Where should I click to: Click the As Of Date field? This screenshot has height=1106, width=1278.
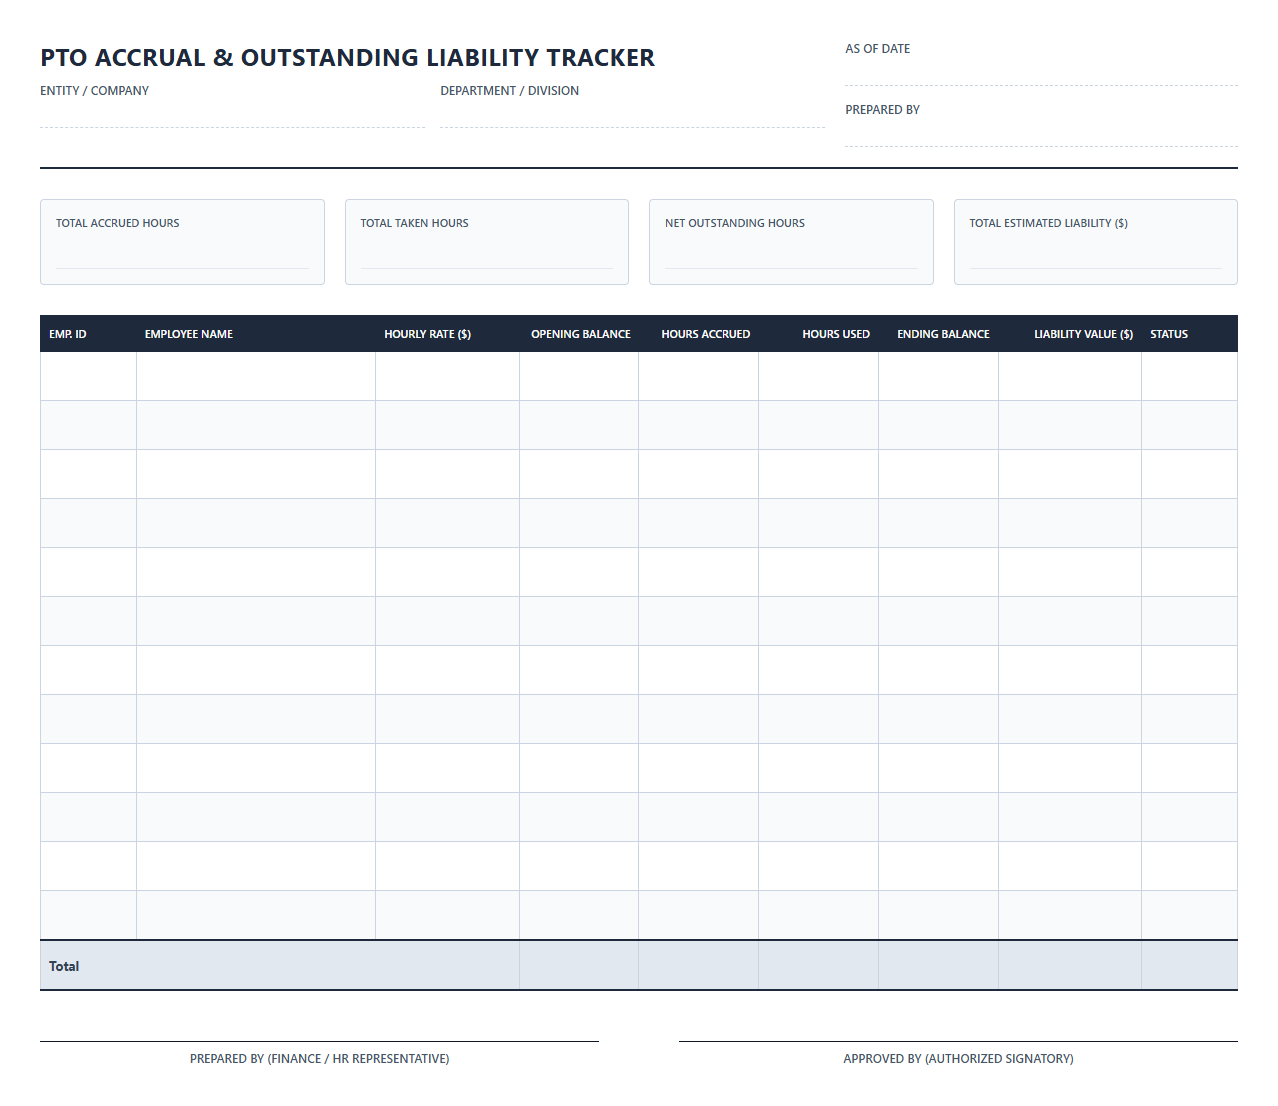tap(1041, 73)
